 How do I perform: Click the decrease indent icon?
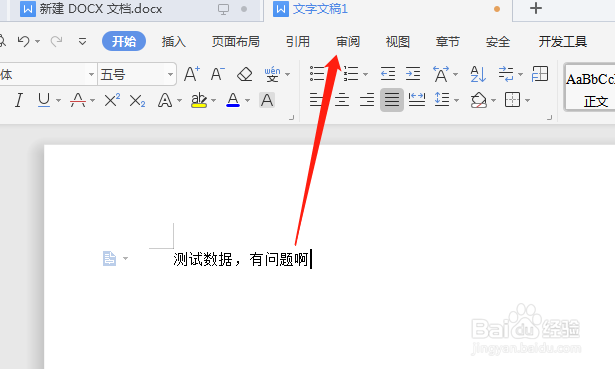pyautogui.click(x=388, y=74)
